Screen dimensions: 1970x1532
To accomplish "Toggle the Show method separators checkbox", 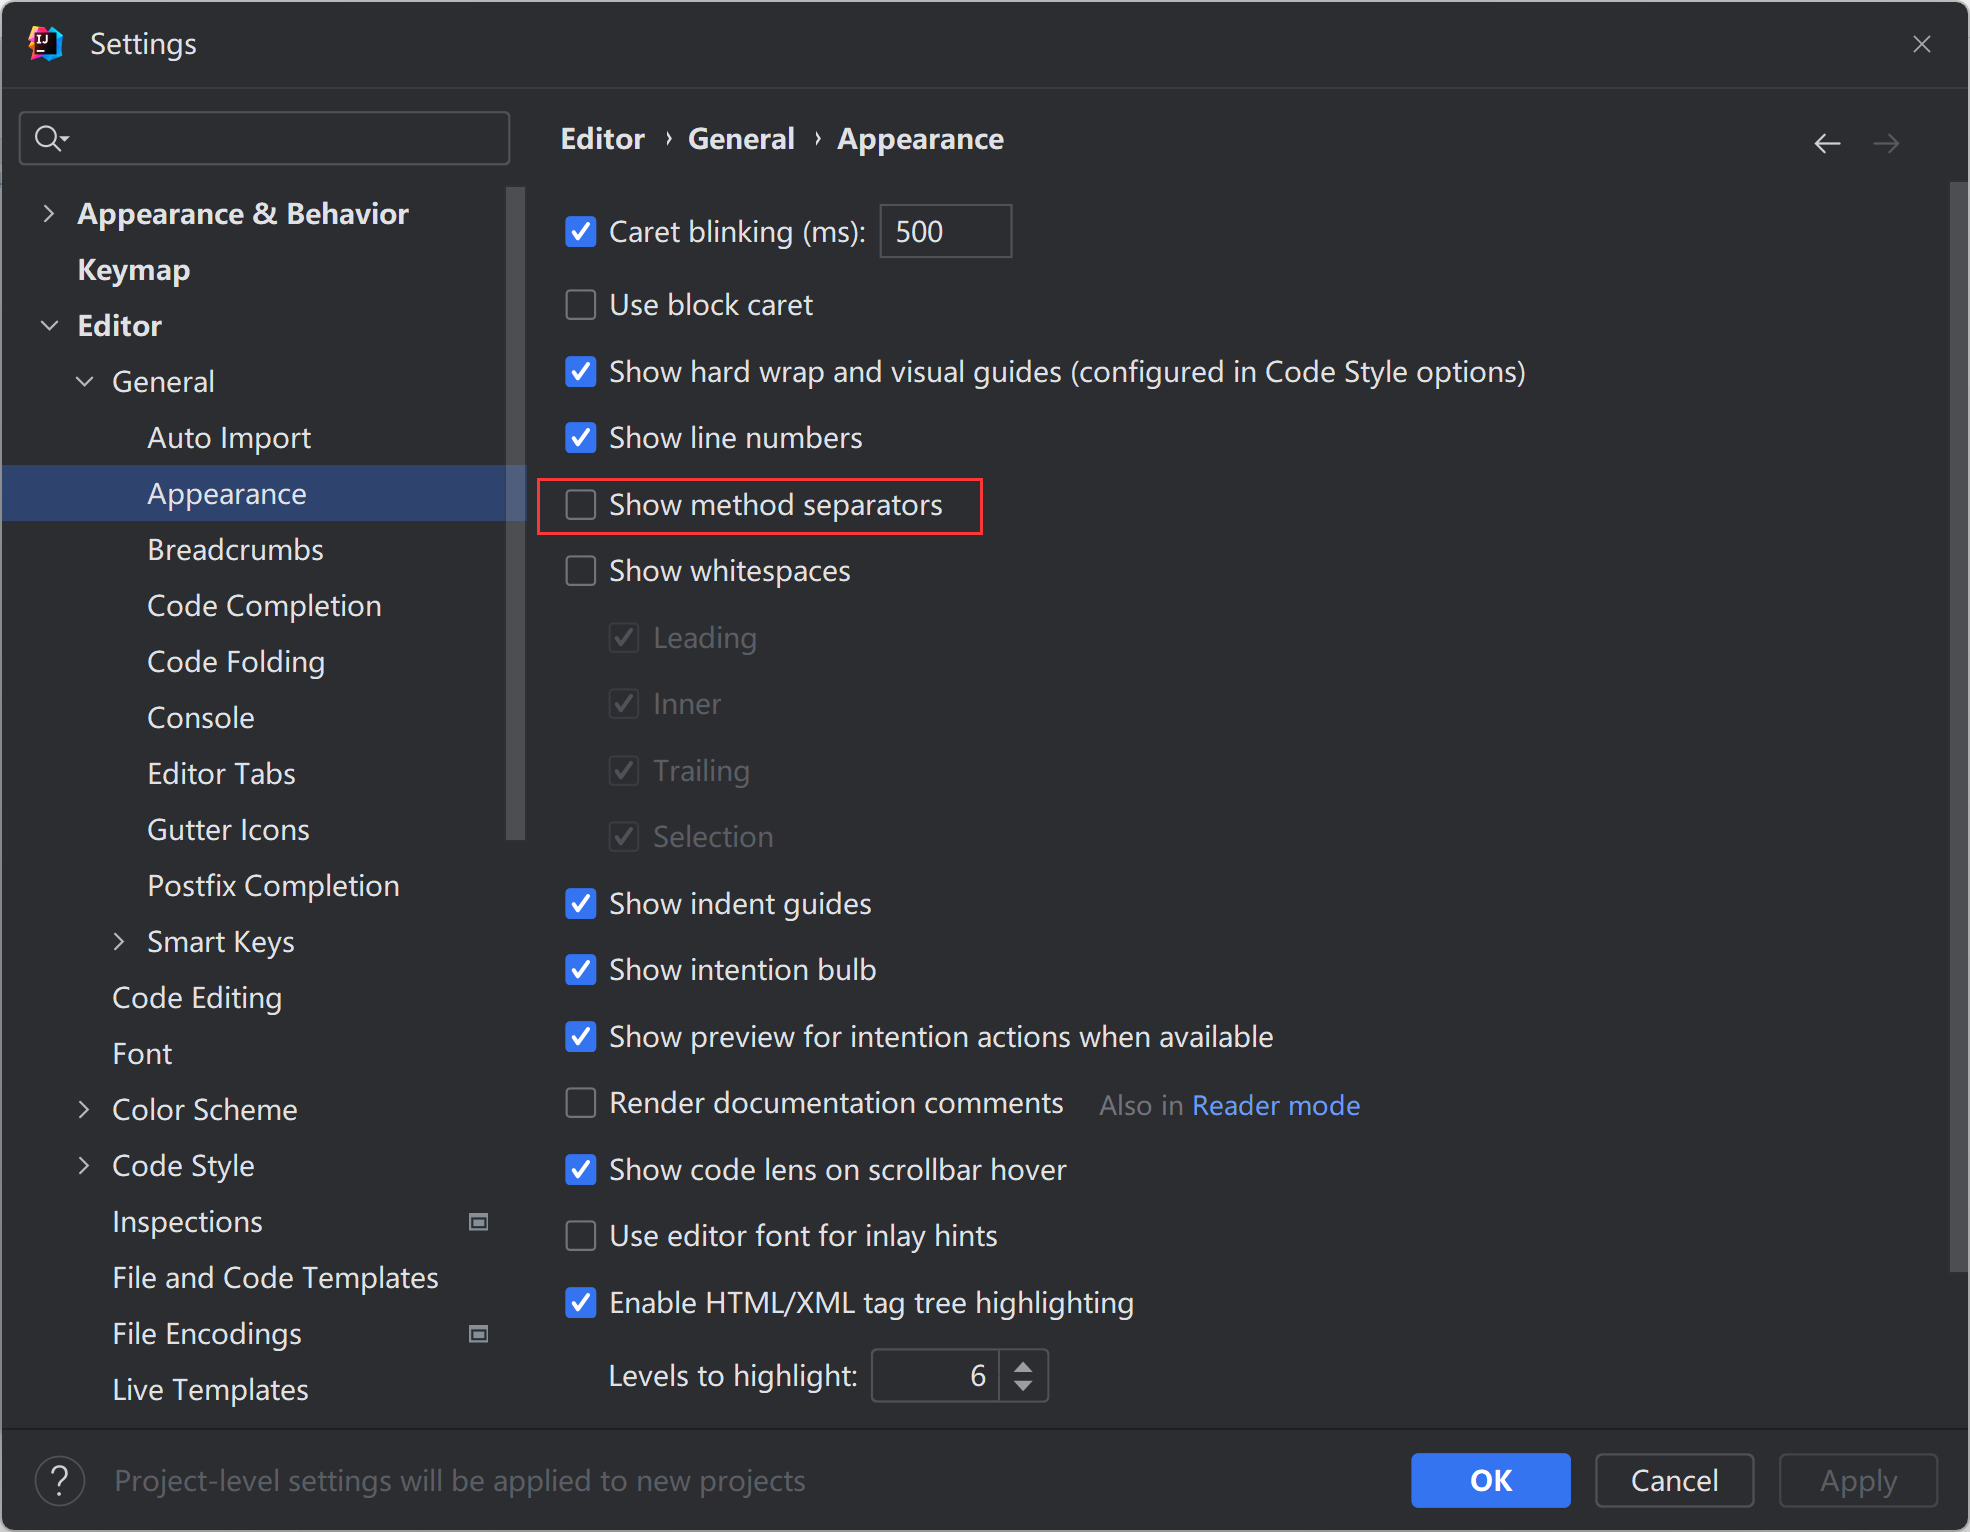I will (x=582, y=505).
